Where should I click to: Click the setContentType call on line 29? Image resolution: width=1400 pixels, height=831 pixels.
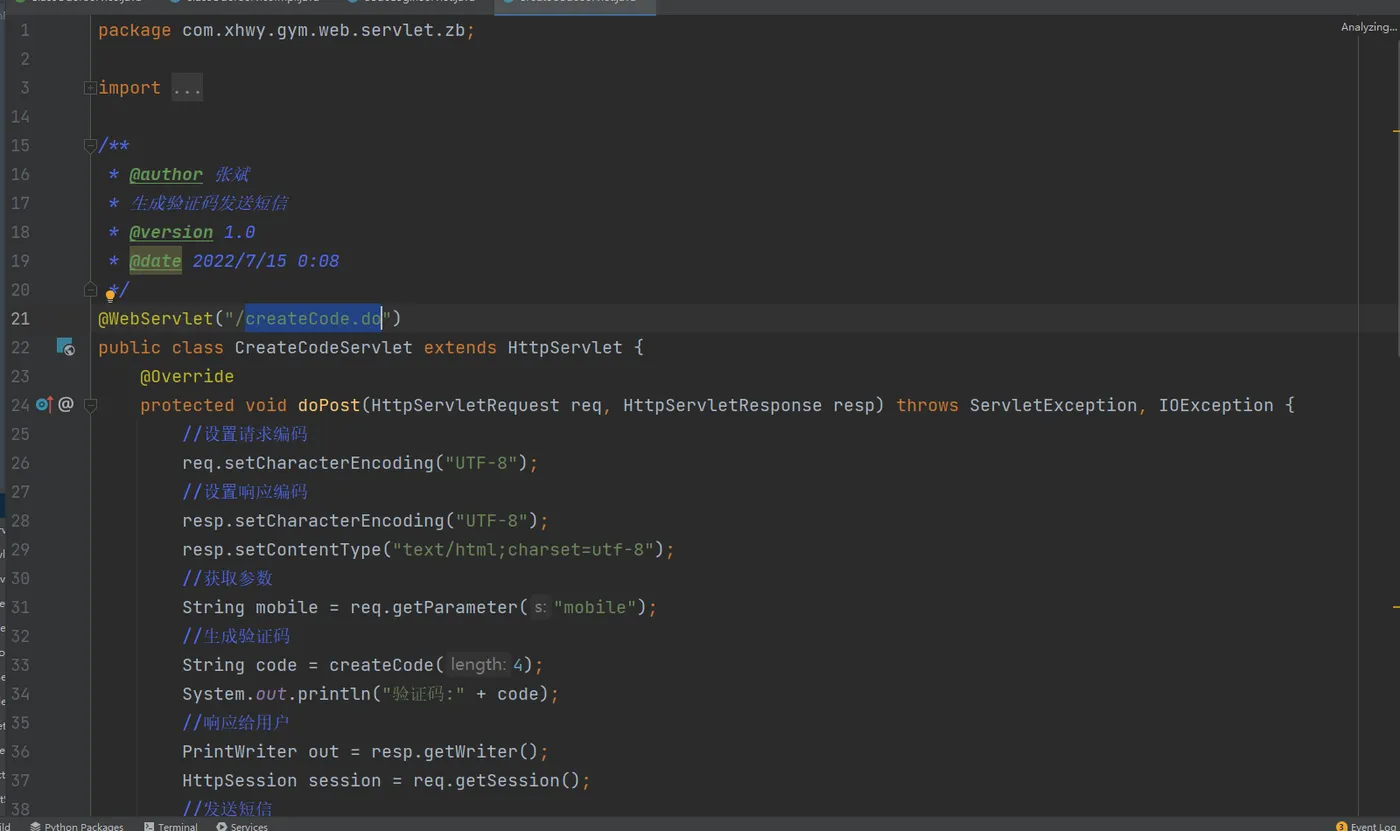pyautogui.click(x=308, y=550)
